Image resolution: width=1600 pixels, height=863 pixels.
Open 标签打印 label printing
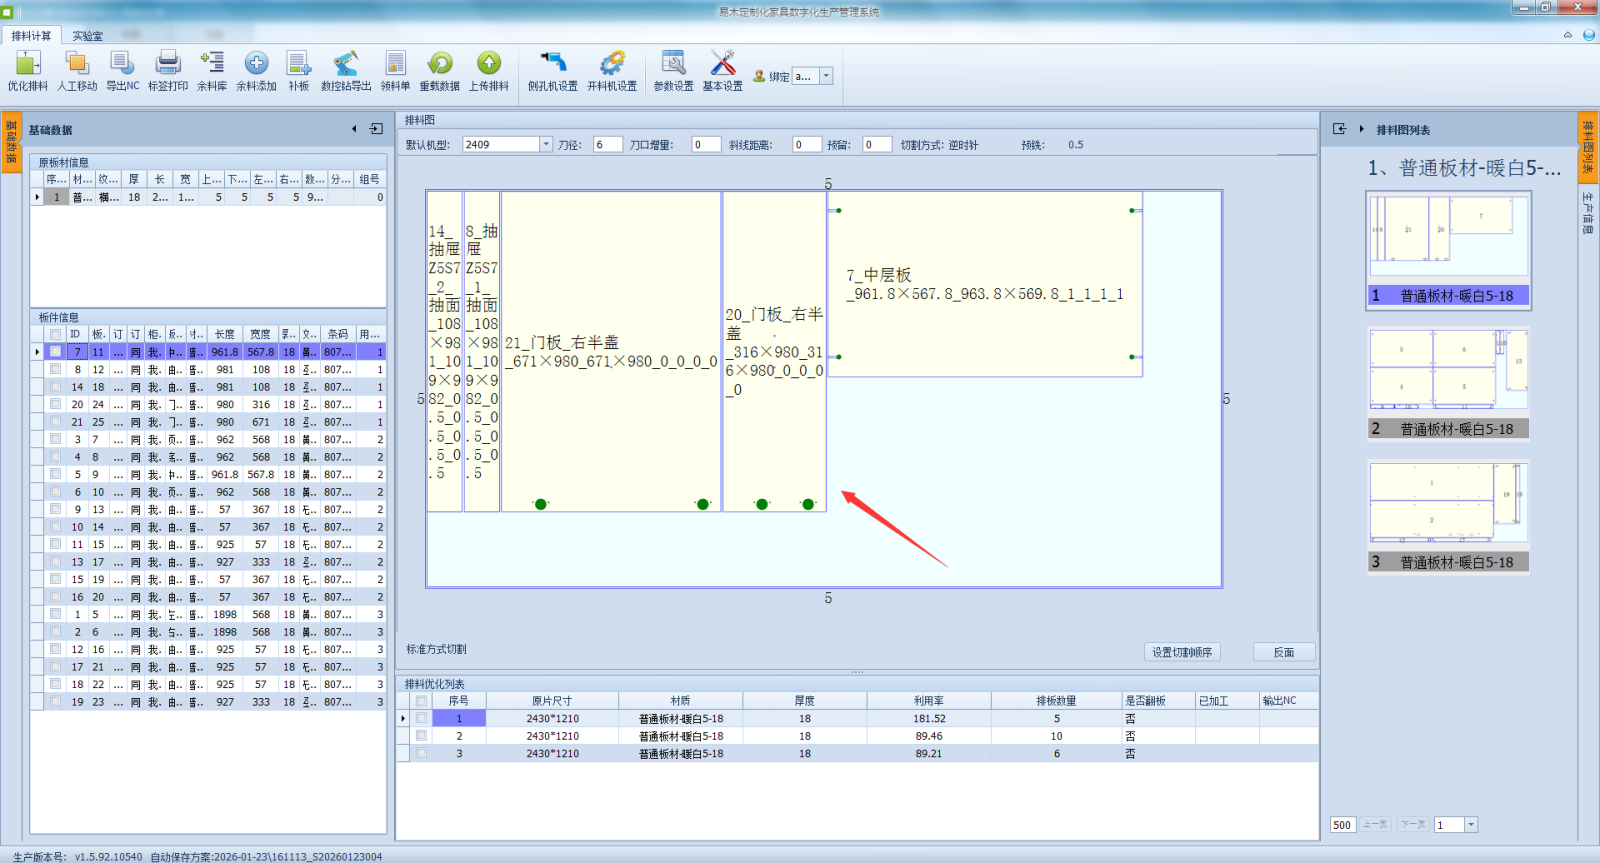(168, 70)
